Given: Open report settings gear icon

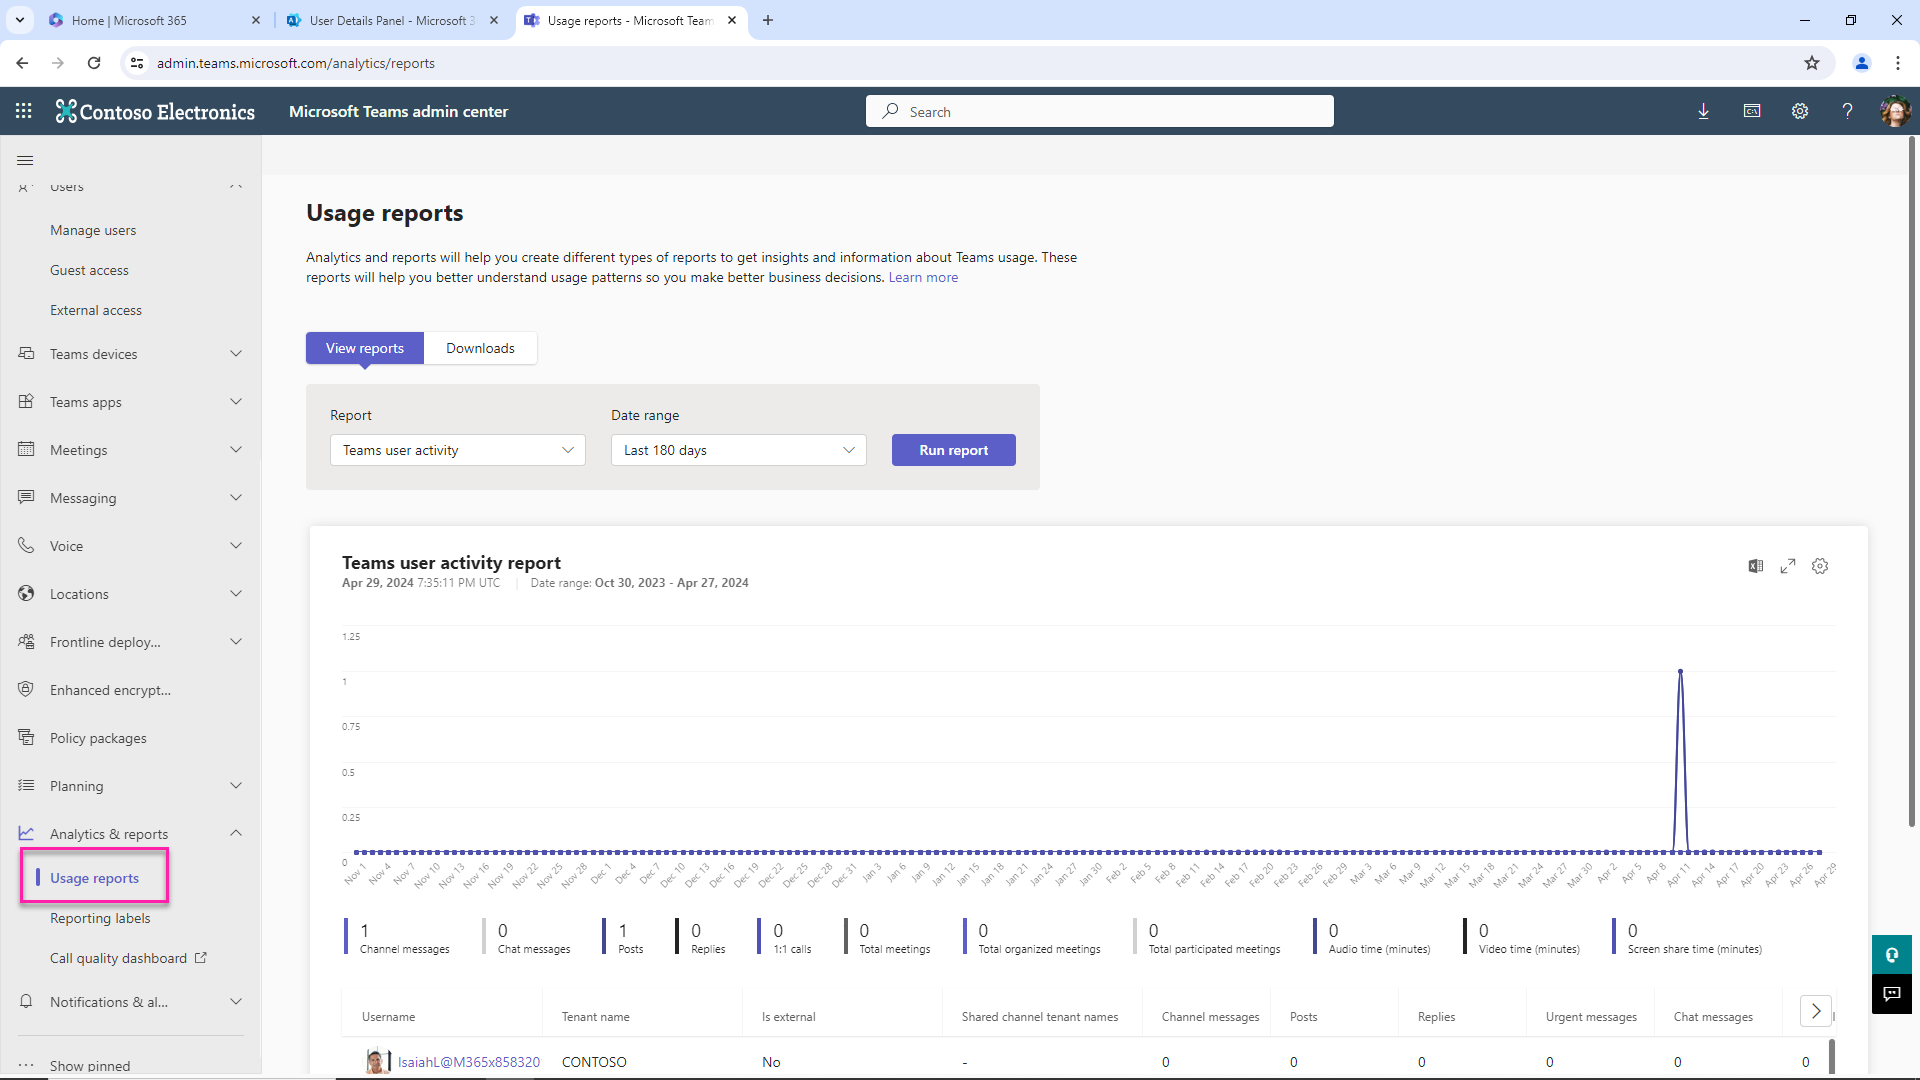Looking at the screenshot, I should click(1820, 566).
